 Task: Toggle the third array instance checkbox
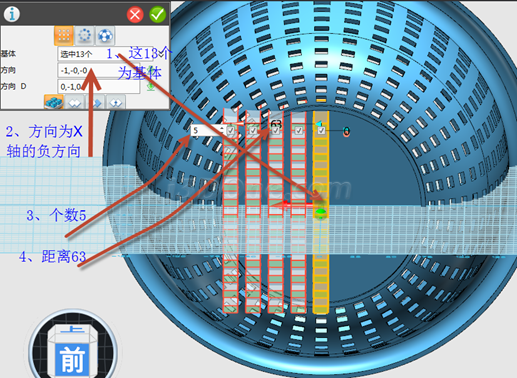tap(275, 130)
